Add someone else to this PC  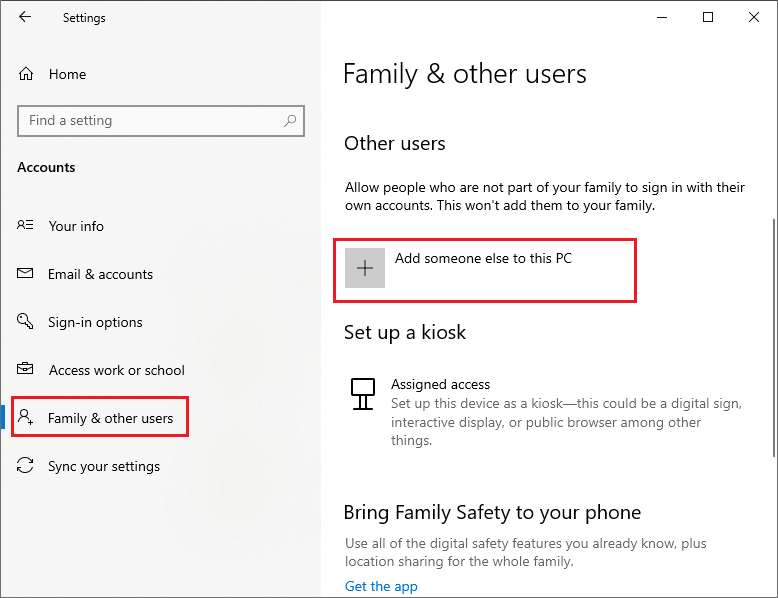coord(485,270)
